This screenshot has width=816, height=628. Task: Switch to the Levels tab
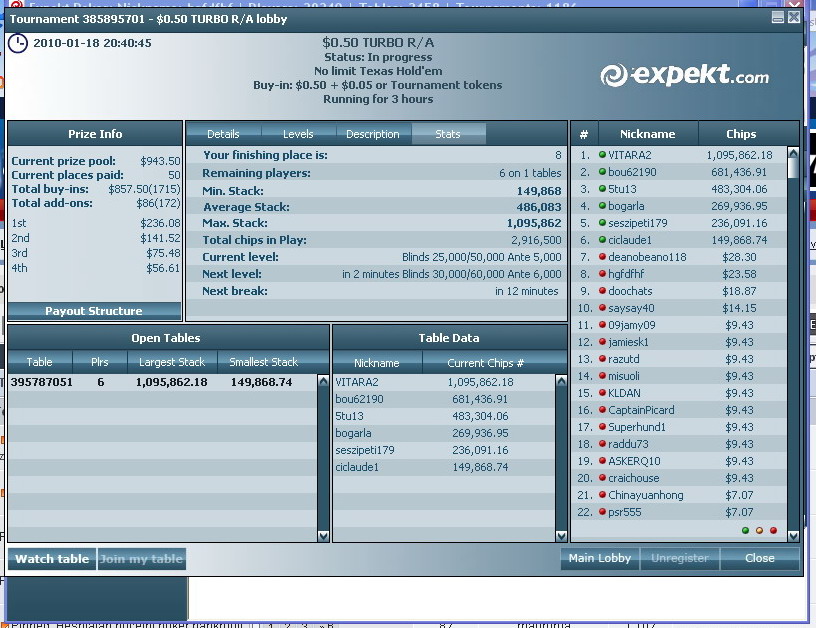(x=298, y=134)
